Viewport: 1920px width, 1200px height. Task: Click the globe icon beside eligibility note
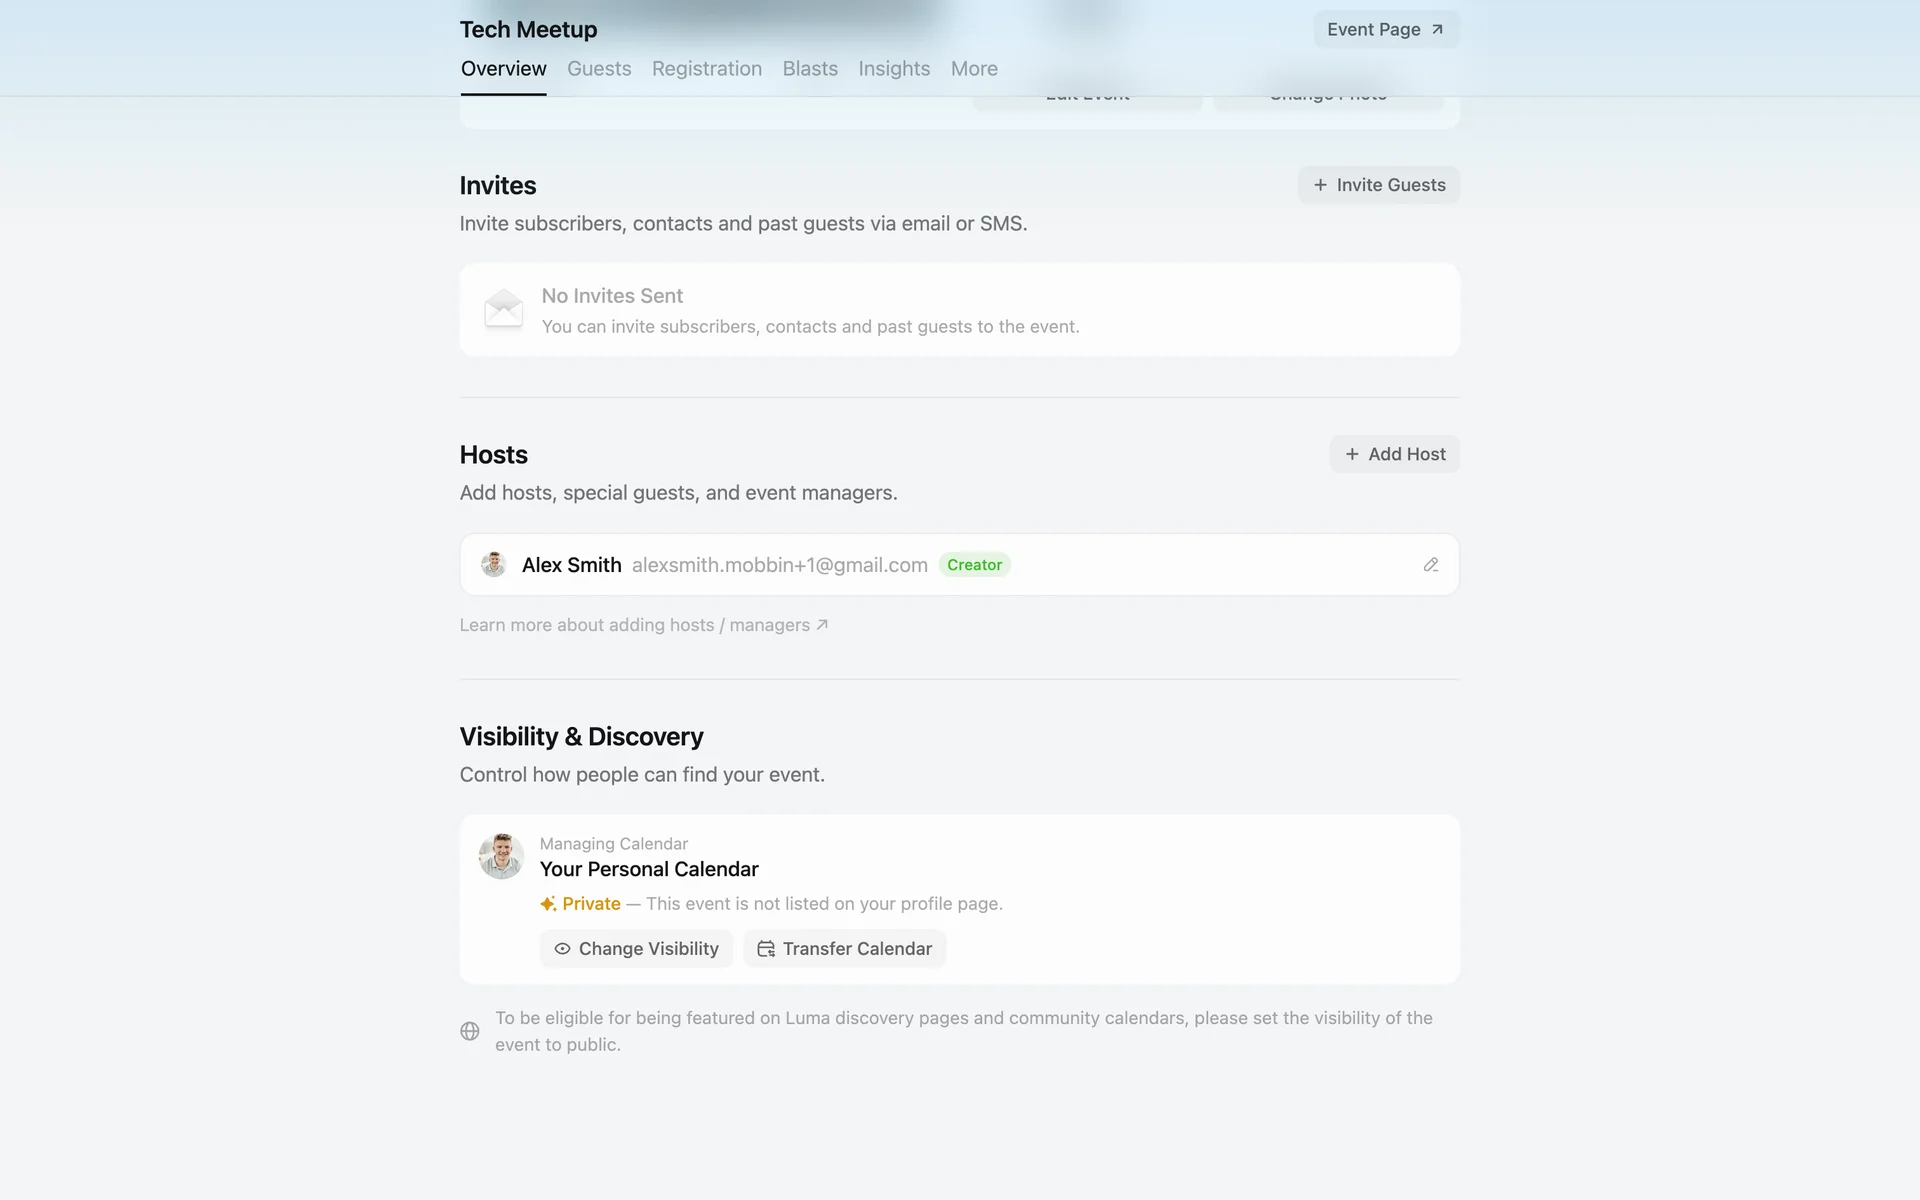pyautogui.click(x=470, y=1031)
